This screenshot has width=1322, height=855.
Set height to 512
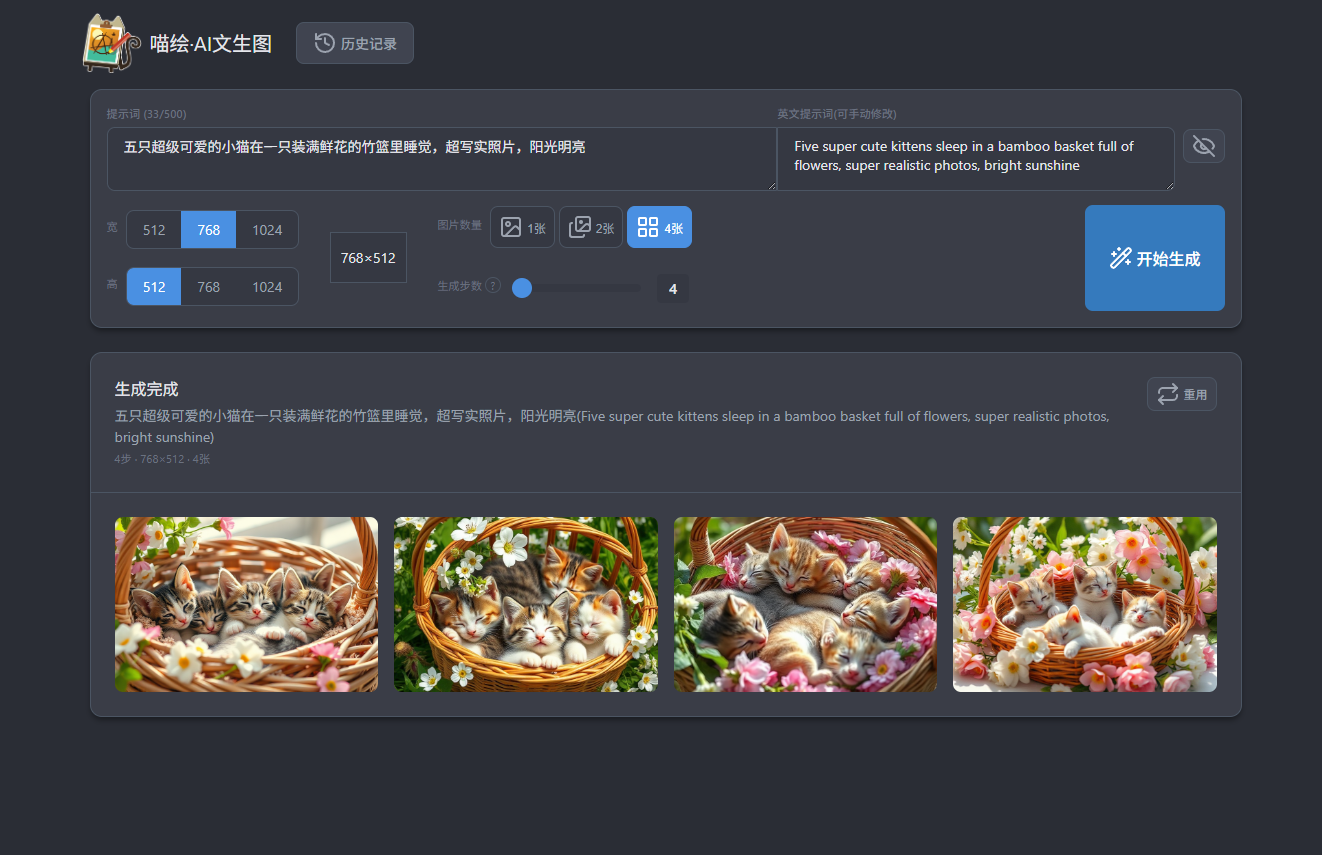[x=154, y=286]
